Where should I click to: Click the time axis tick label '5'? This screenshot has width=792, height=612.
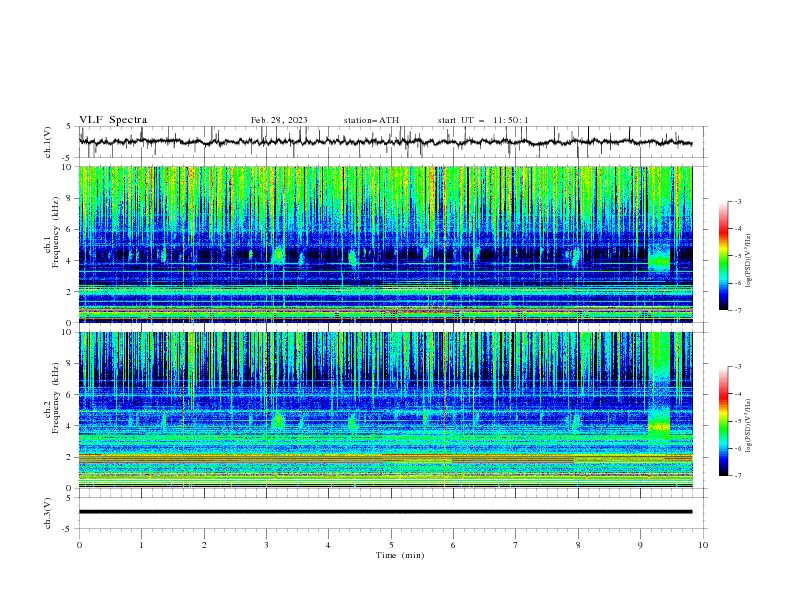pos(391,545)
